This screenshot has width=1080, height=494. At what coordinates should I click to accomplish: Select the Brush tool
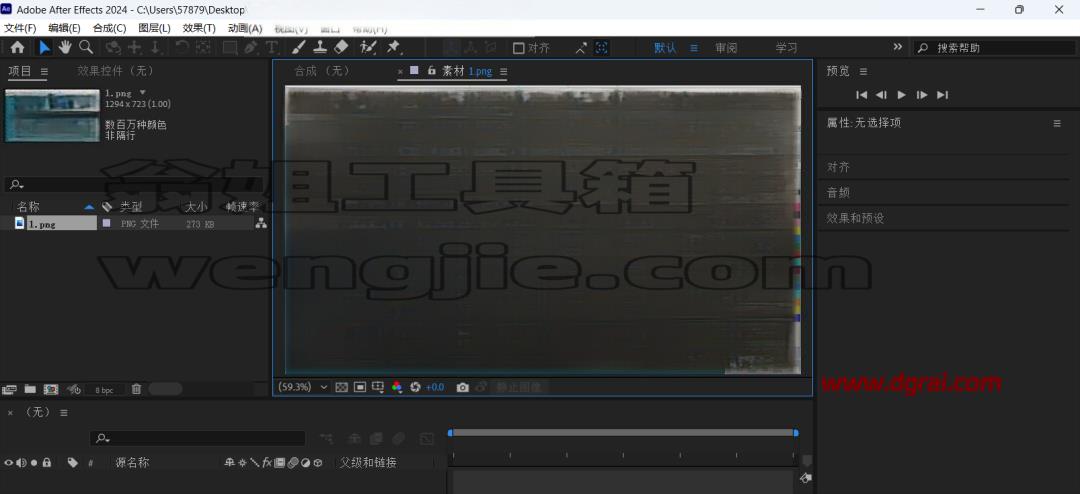click(x=298, y=47)
